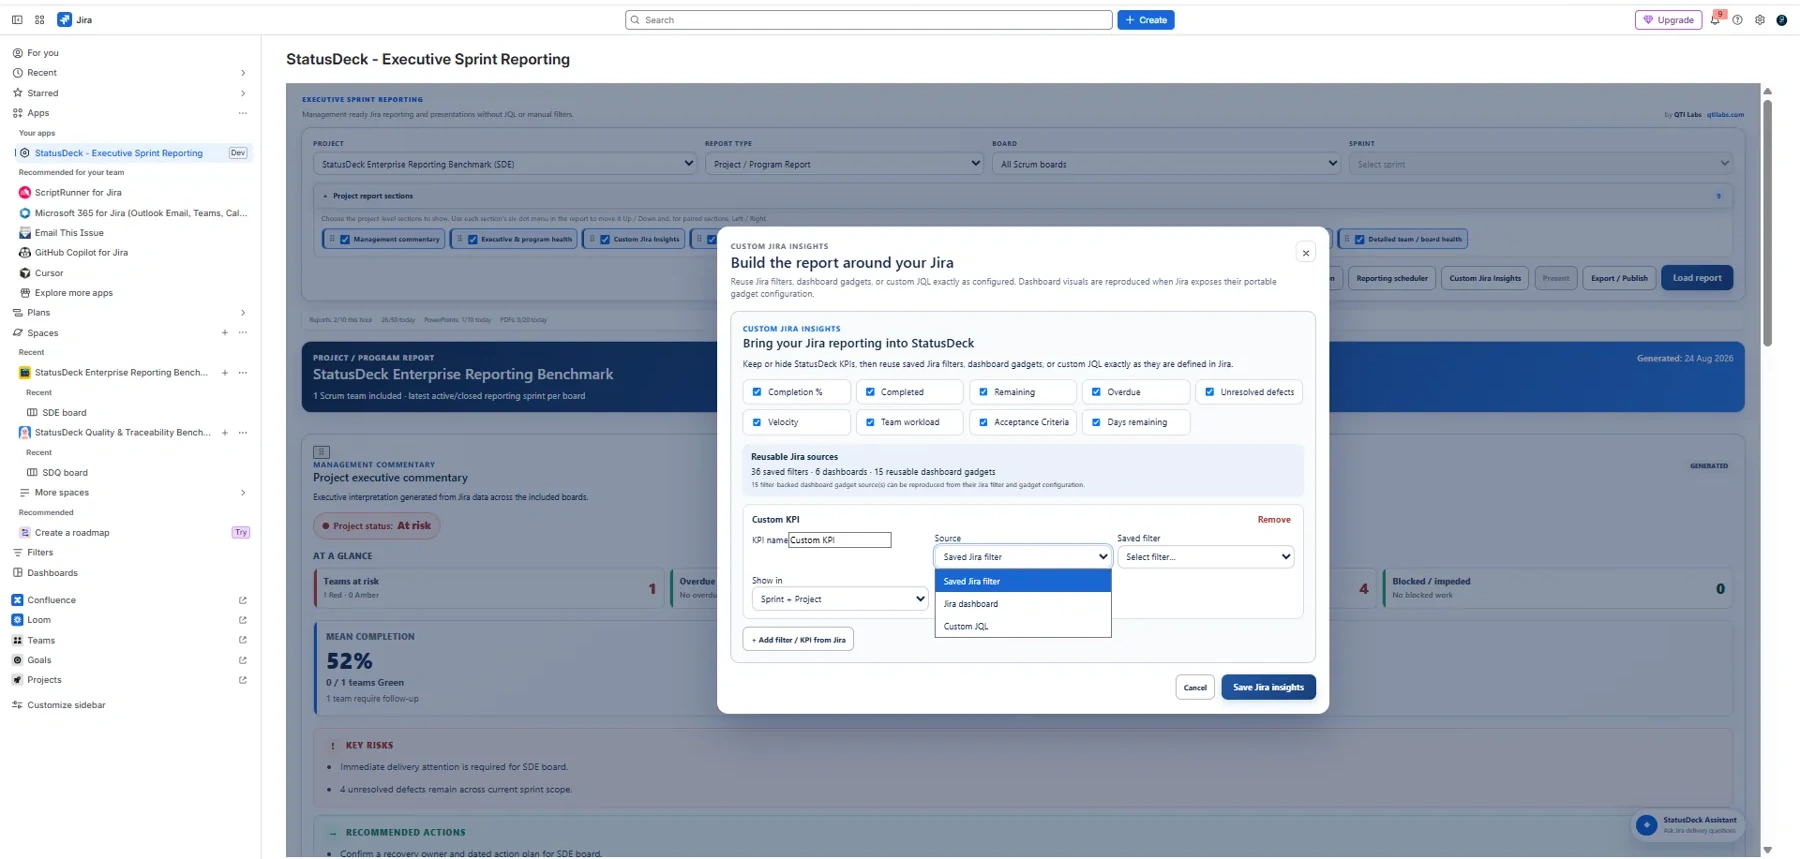This screenshot has height=859, width=1800.
Task: Toggle Days remaining checkbox
Action: pyautogui.click(x=1096, y=422)
